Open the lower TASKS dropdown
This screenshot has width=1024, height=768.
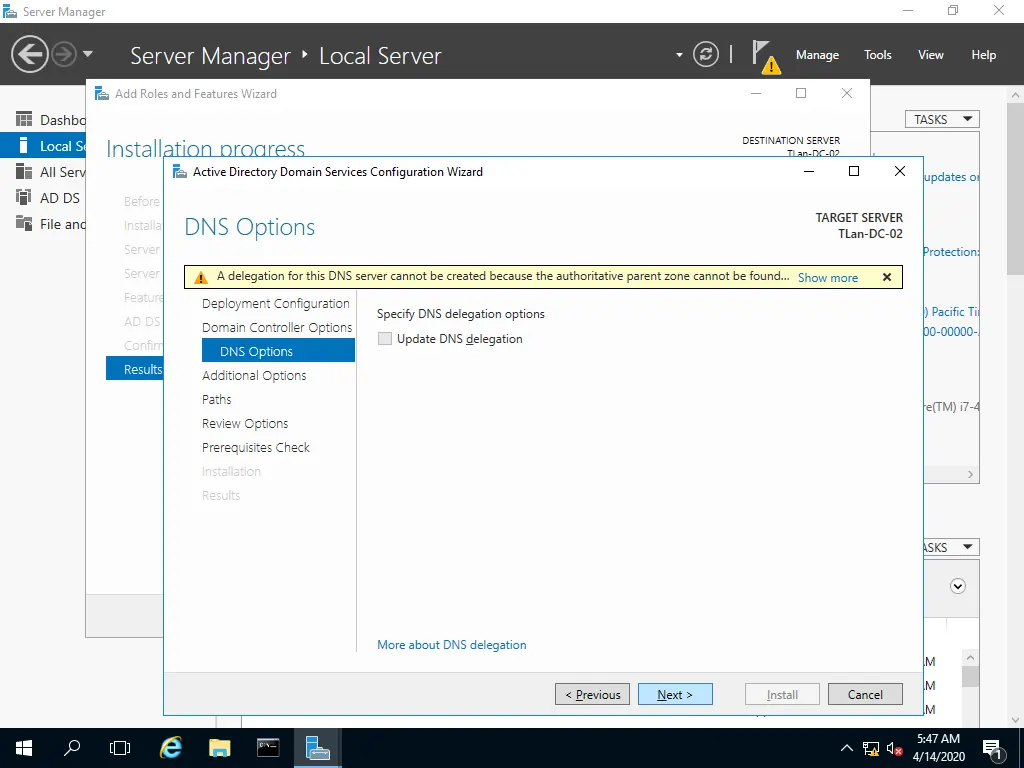click(x=952, y=547)
